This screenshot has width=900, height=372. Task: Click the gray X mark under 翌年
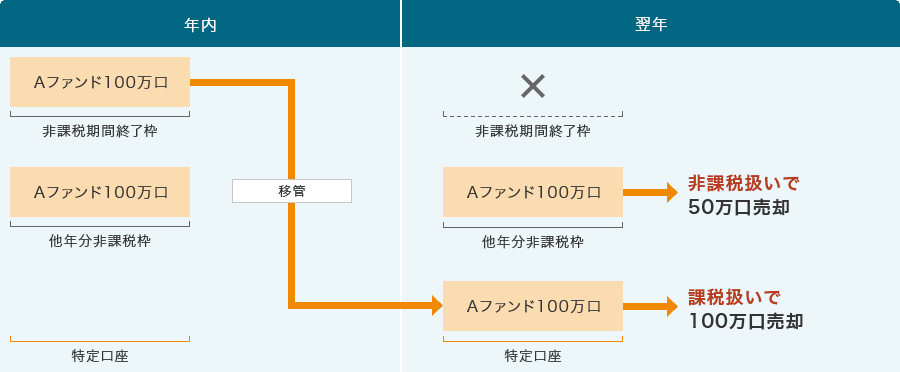tap(533, 87)
